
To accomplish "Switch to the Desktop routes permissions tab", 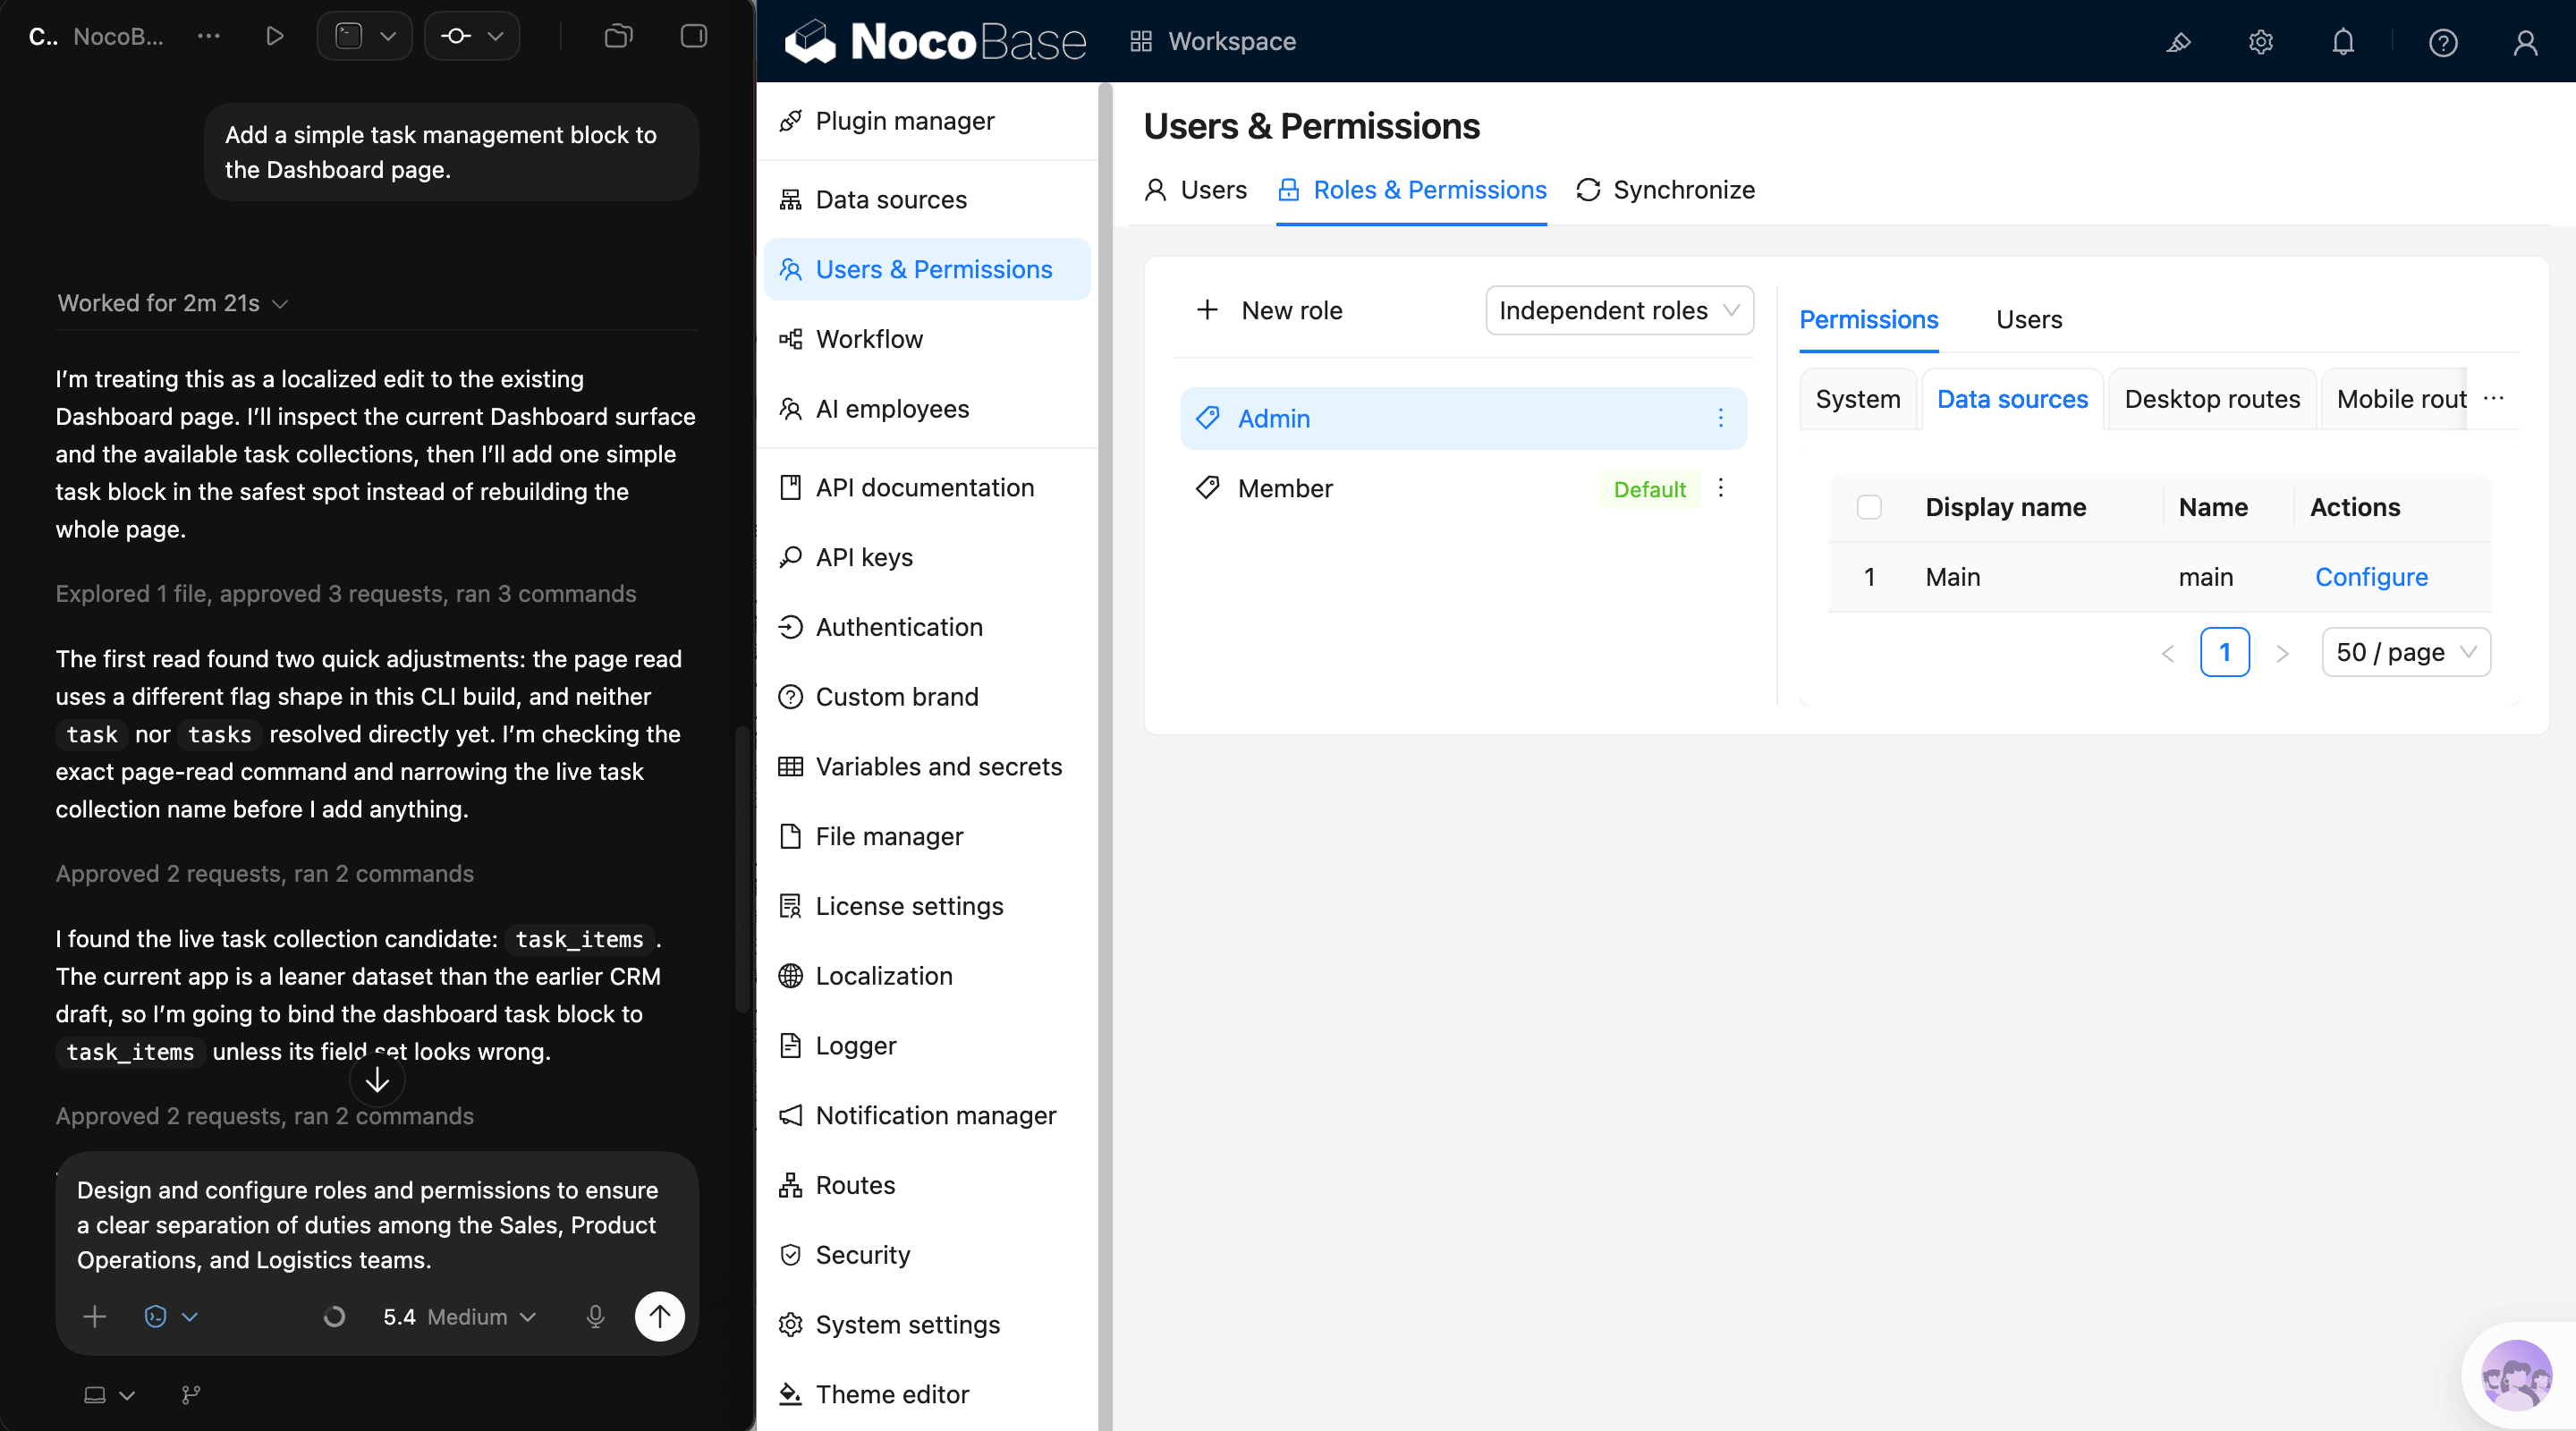I will click(x=2211, y=398).
